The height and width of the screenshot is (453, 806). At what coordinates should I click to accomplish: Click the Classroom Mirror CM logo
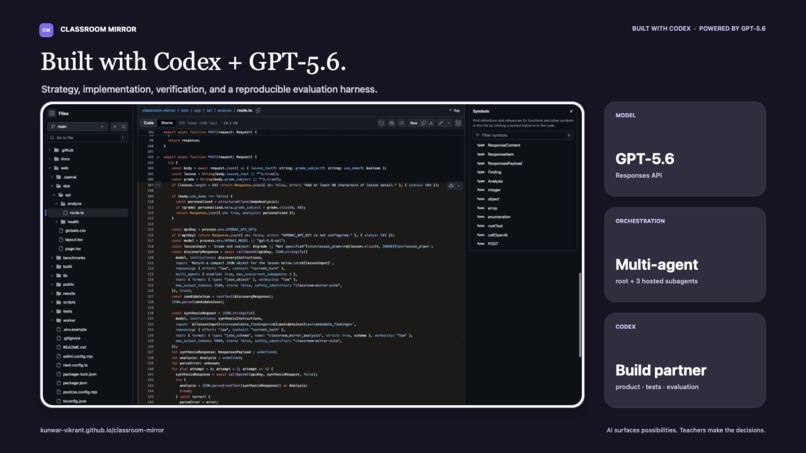click(x=46, y=30)
